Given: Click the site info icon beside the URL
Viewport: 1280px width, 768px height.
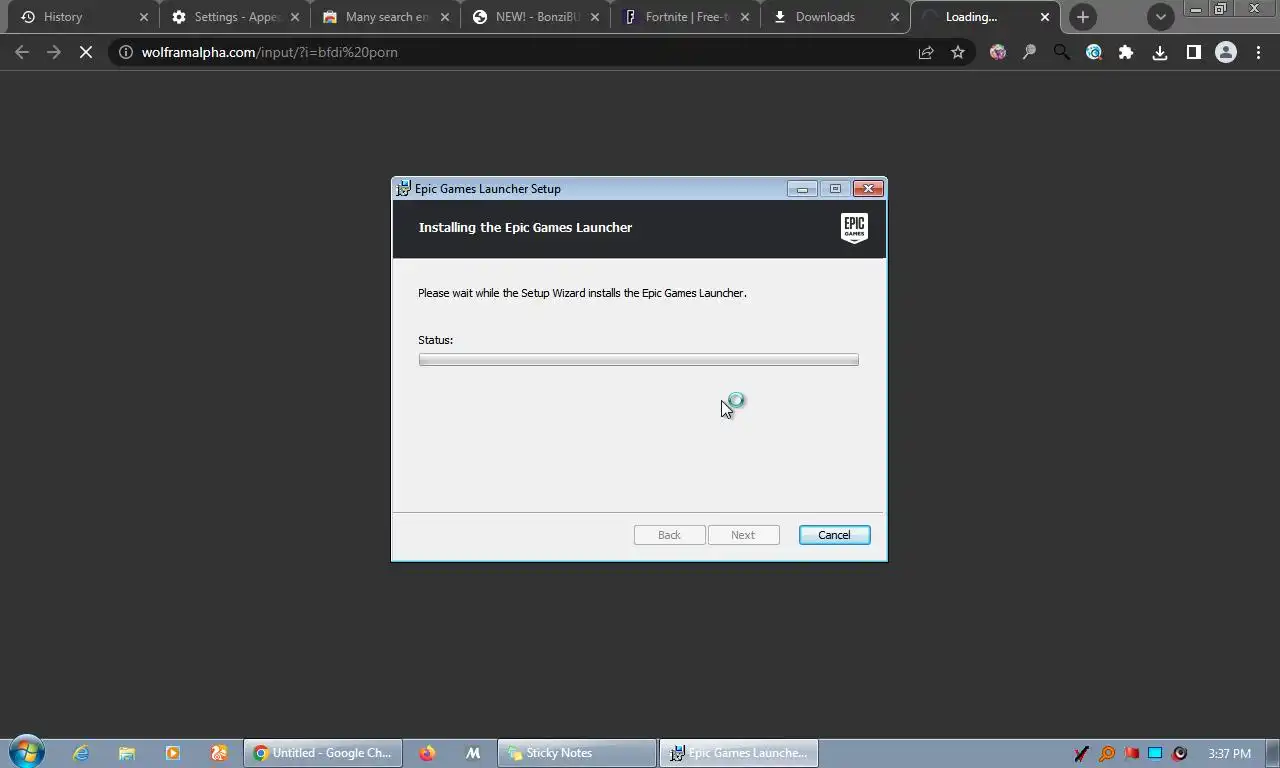Looking at the screenshot, I should click(x=126, y=52).
